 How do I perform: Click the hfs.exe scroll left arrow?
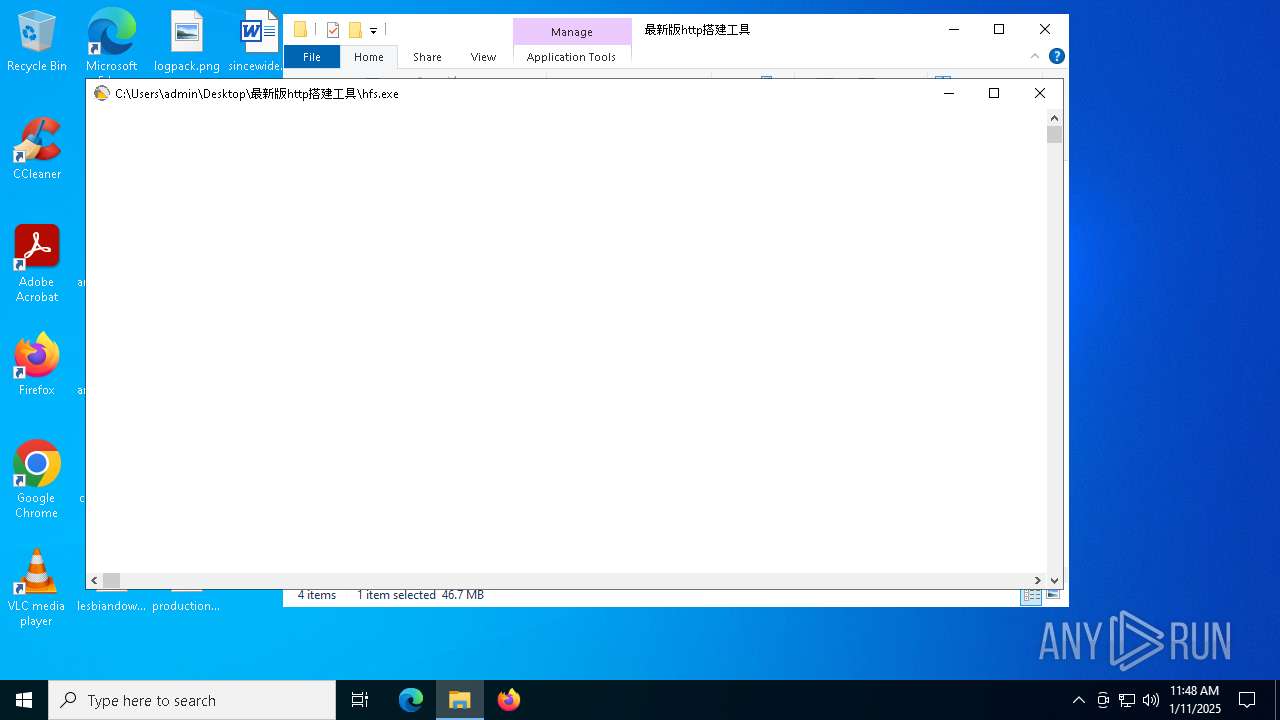coord(94,580)
